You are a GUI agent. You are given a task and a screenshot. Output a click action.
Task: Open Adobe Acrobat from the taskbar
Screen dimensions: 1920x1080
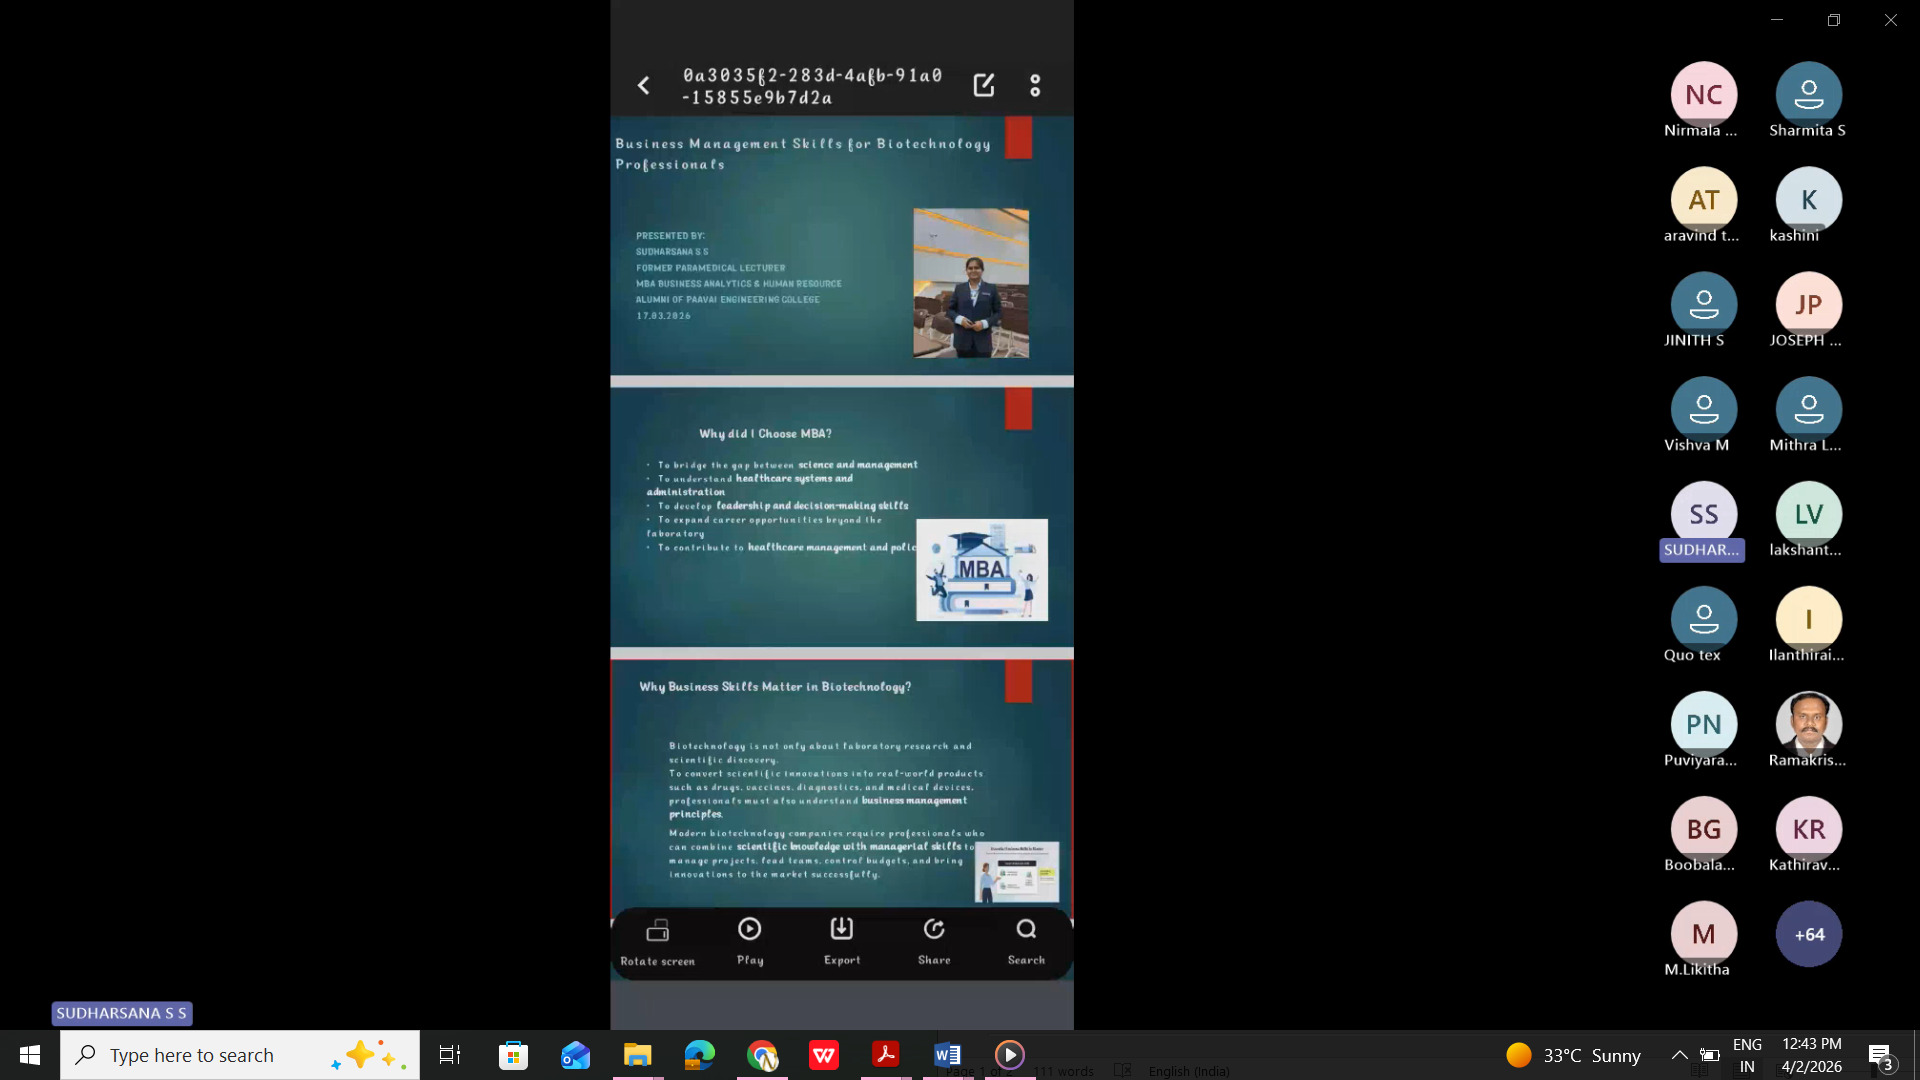pos(886,1055)
